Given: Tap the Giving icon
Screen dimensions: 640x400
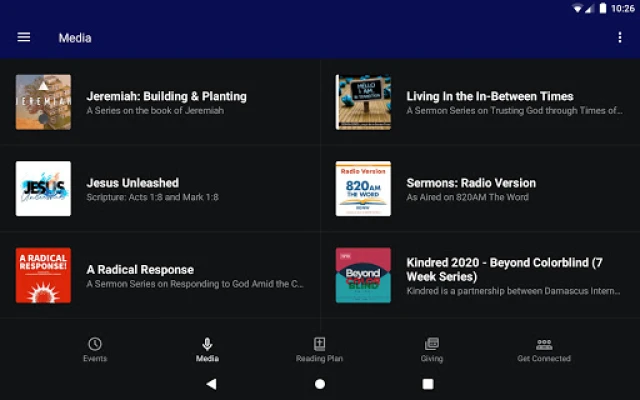Looking at the screenshot, I should 432,344.
